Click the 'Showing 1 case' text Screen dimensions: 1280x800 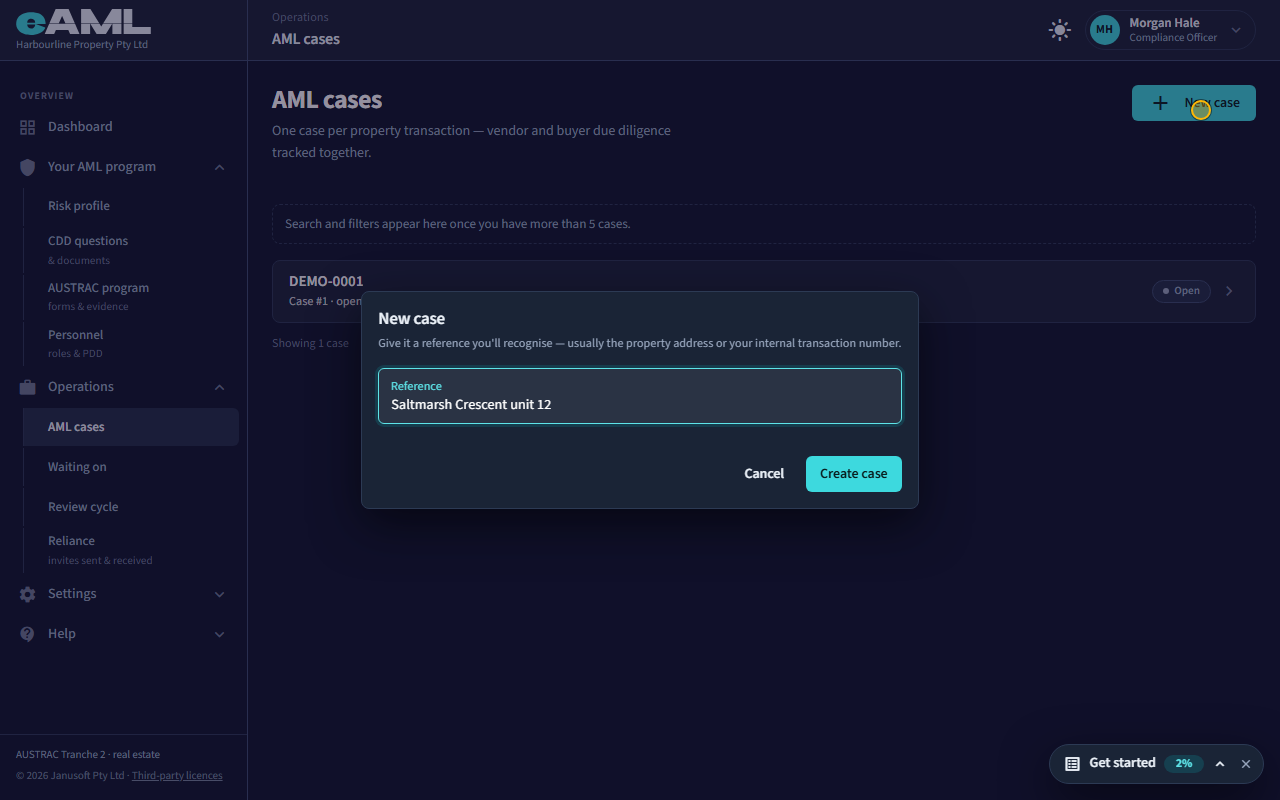(x=310, y=343)
